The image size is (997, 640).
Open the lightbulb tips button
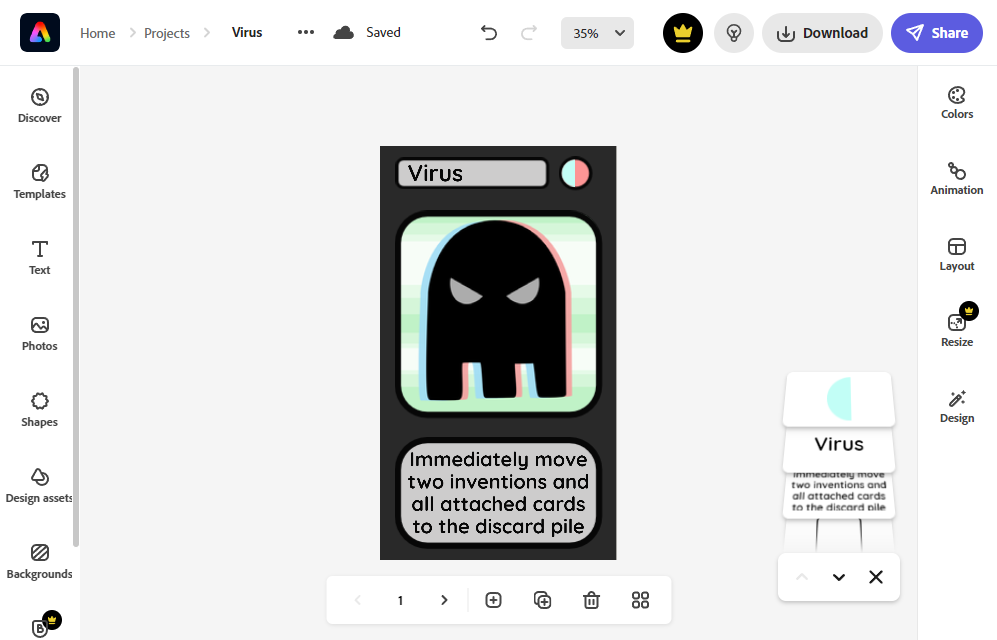pos(734,33)
